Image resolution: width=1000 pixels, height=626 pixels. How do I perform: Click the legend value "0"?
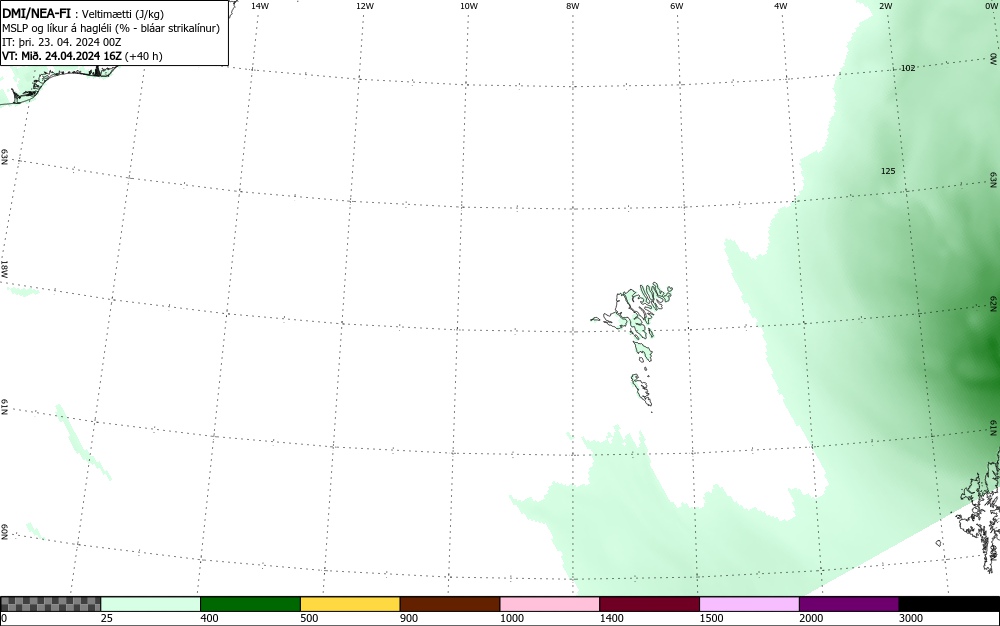click(4, 618)
